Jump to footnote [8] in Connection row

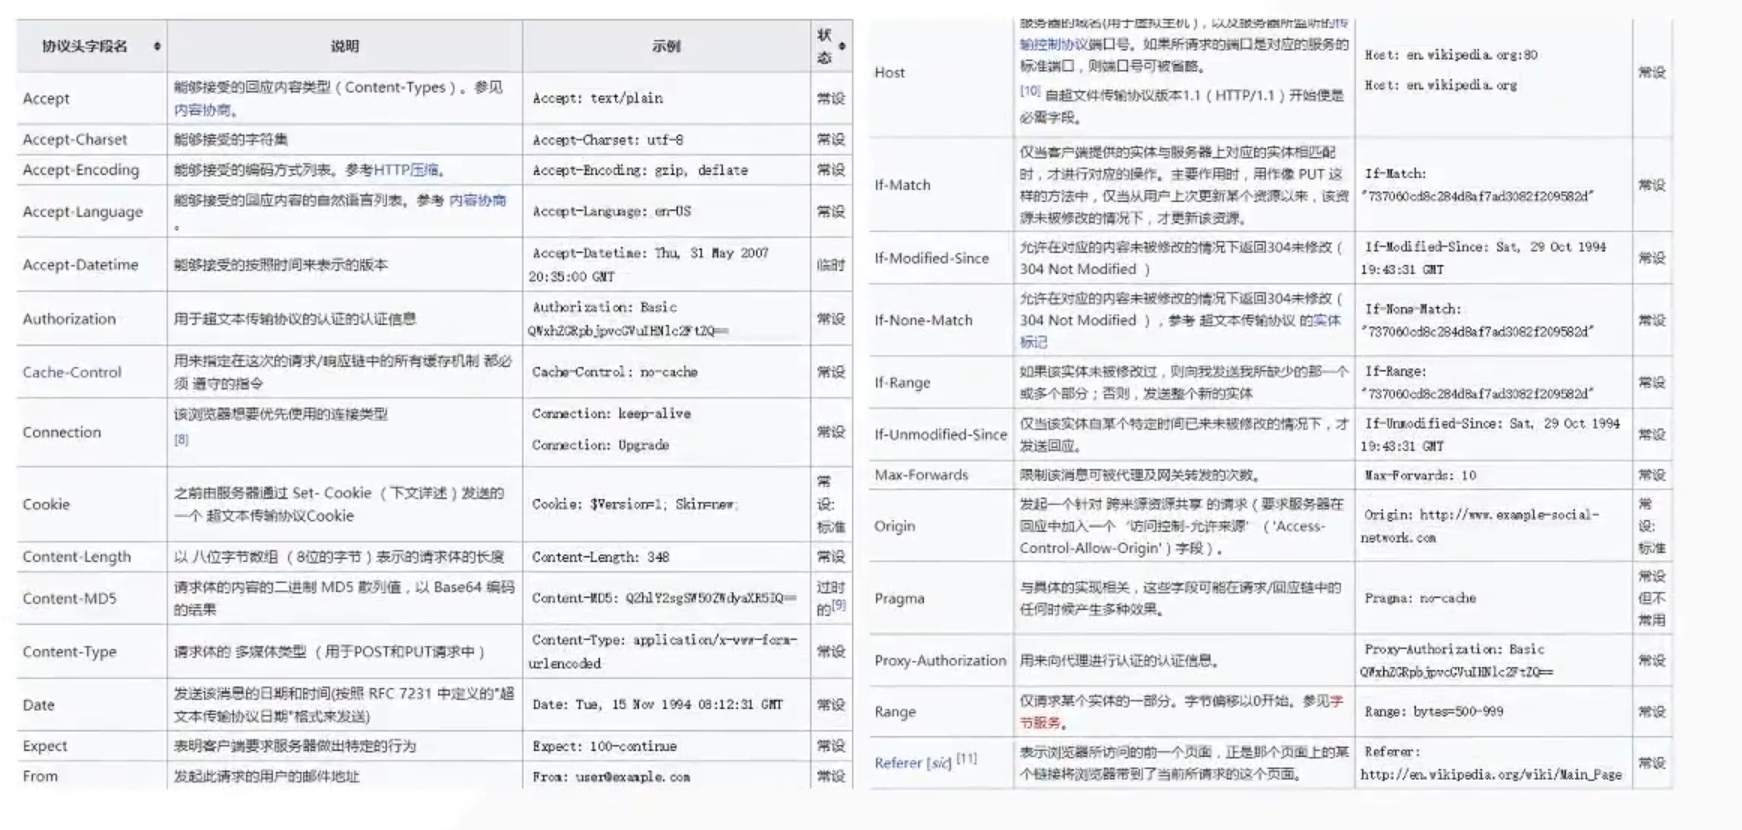coord(181,439)
